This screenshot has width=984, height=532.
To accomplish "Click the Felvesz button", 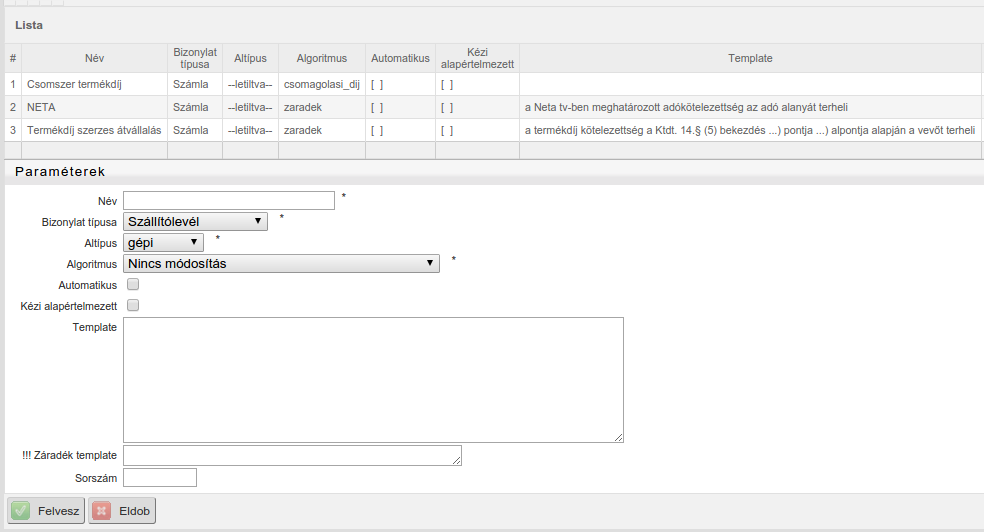I will (46, 511).
